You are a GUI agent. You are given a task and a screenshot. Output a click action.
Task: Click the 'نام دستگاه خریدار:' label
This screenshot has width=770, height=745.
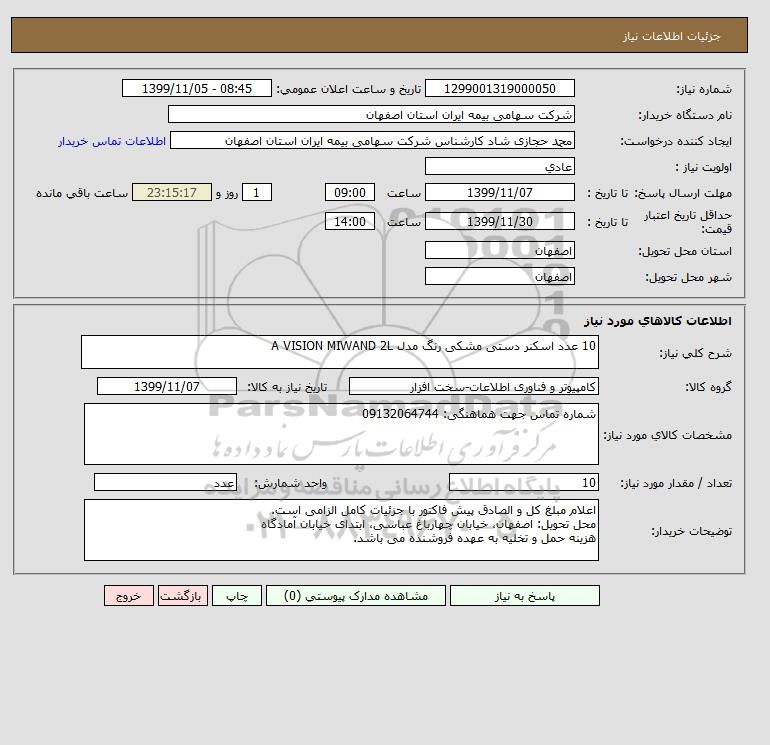(685, 115)
